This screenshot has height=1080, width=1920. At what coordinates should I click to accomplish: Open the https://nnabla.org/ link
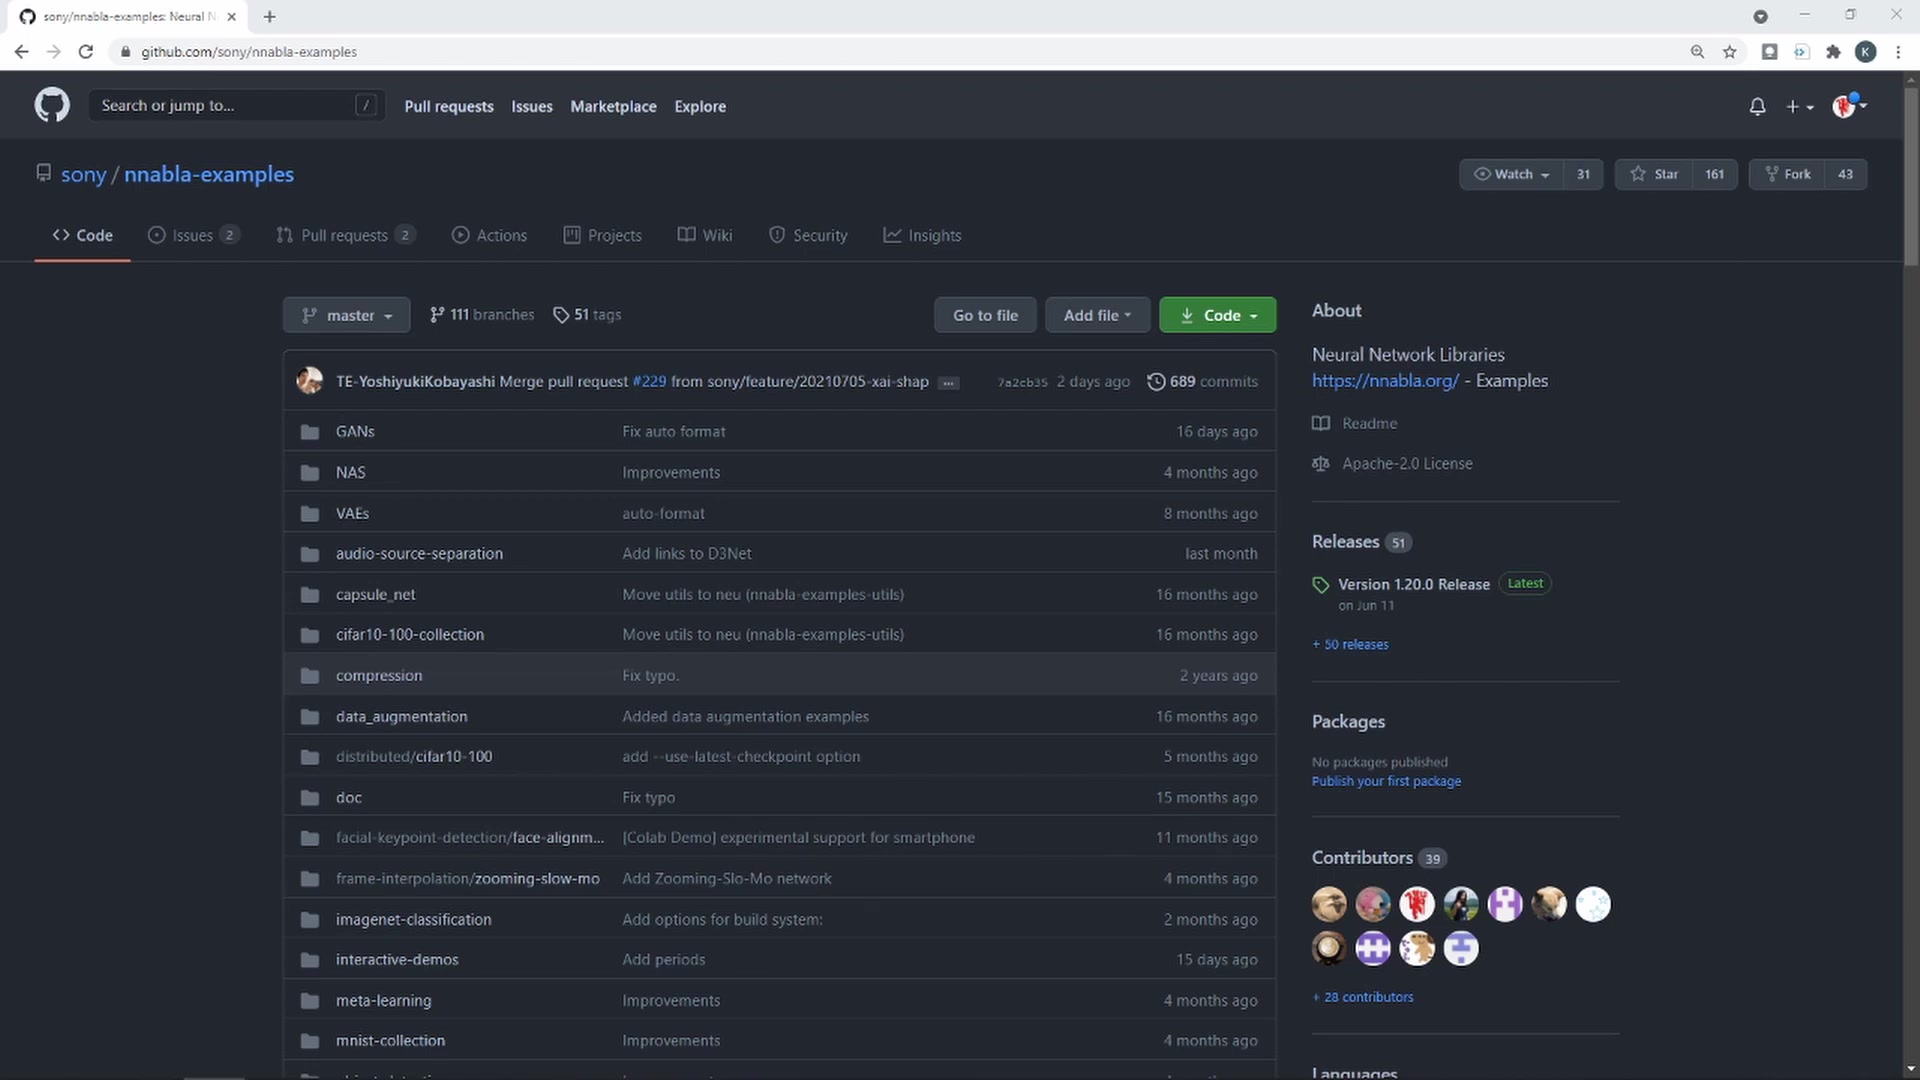pos(1385,381)
